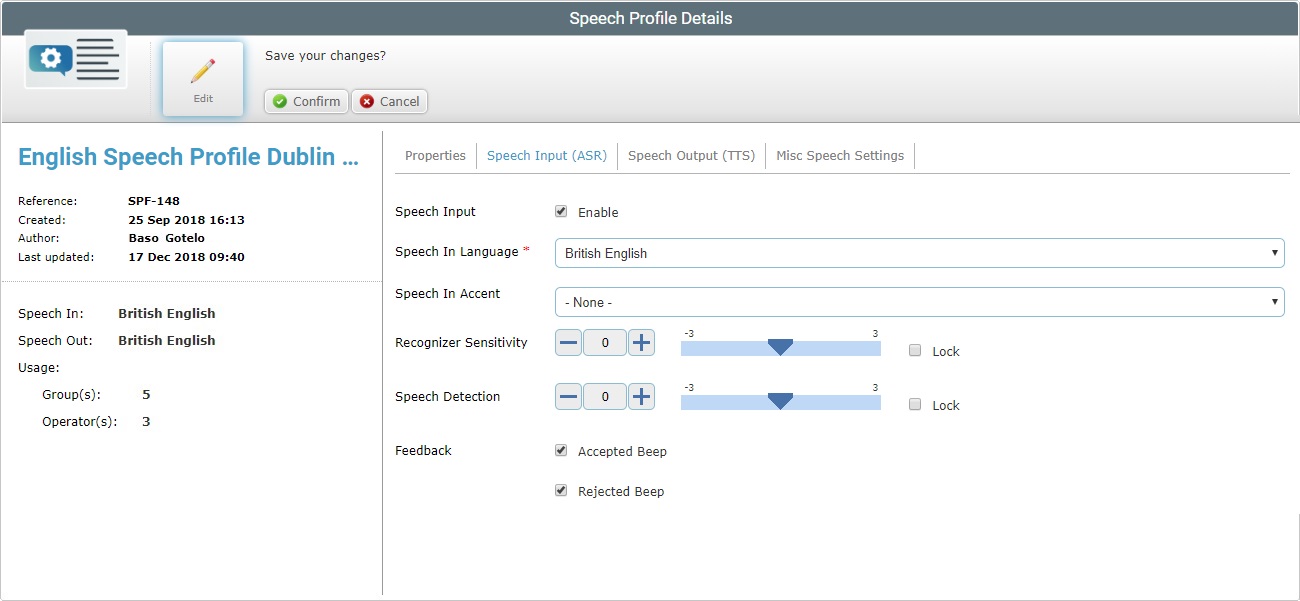Switch to the Misc Speech Settings tab
The width and height of the screenshot is (1300, 601).
(840, 155)
